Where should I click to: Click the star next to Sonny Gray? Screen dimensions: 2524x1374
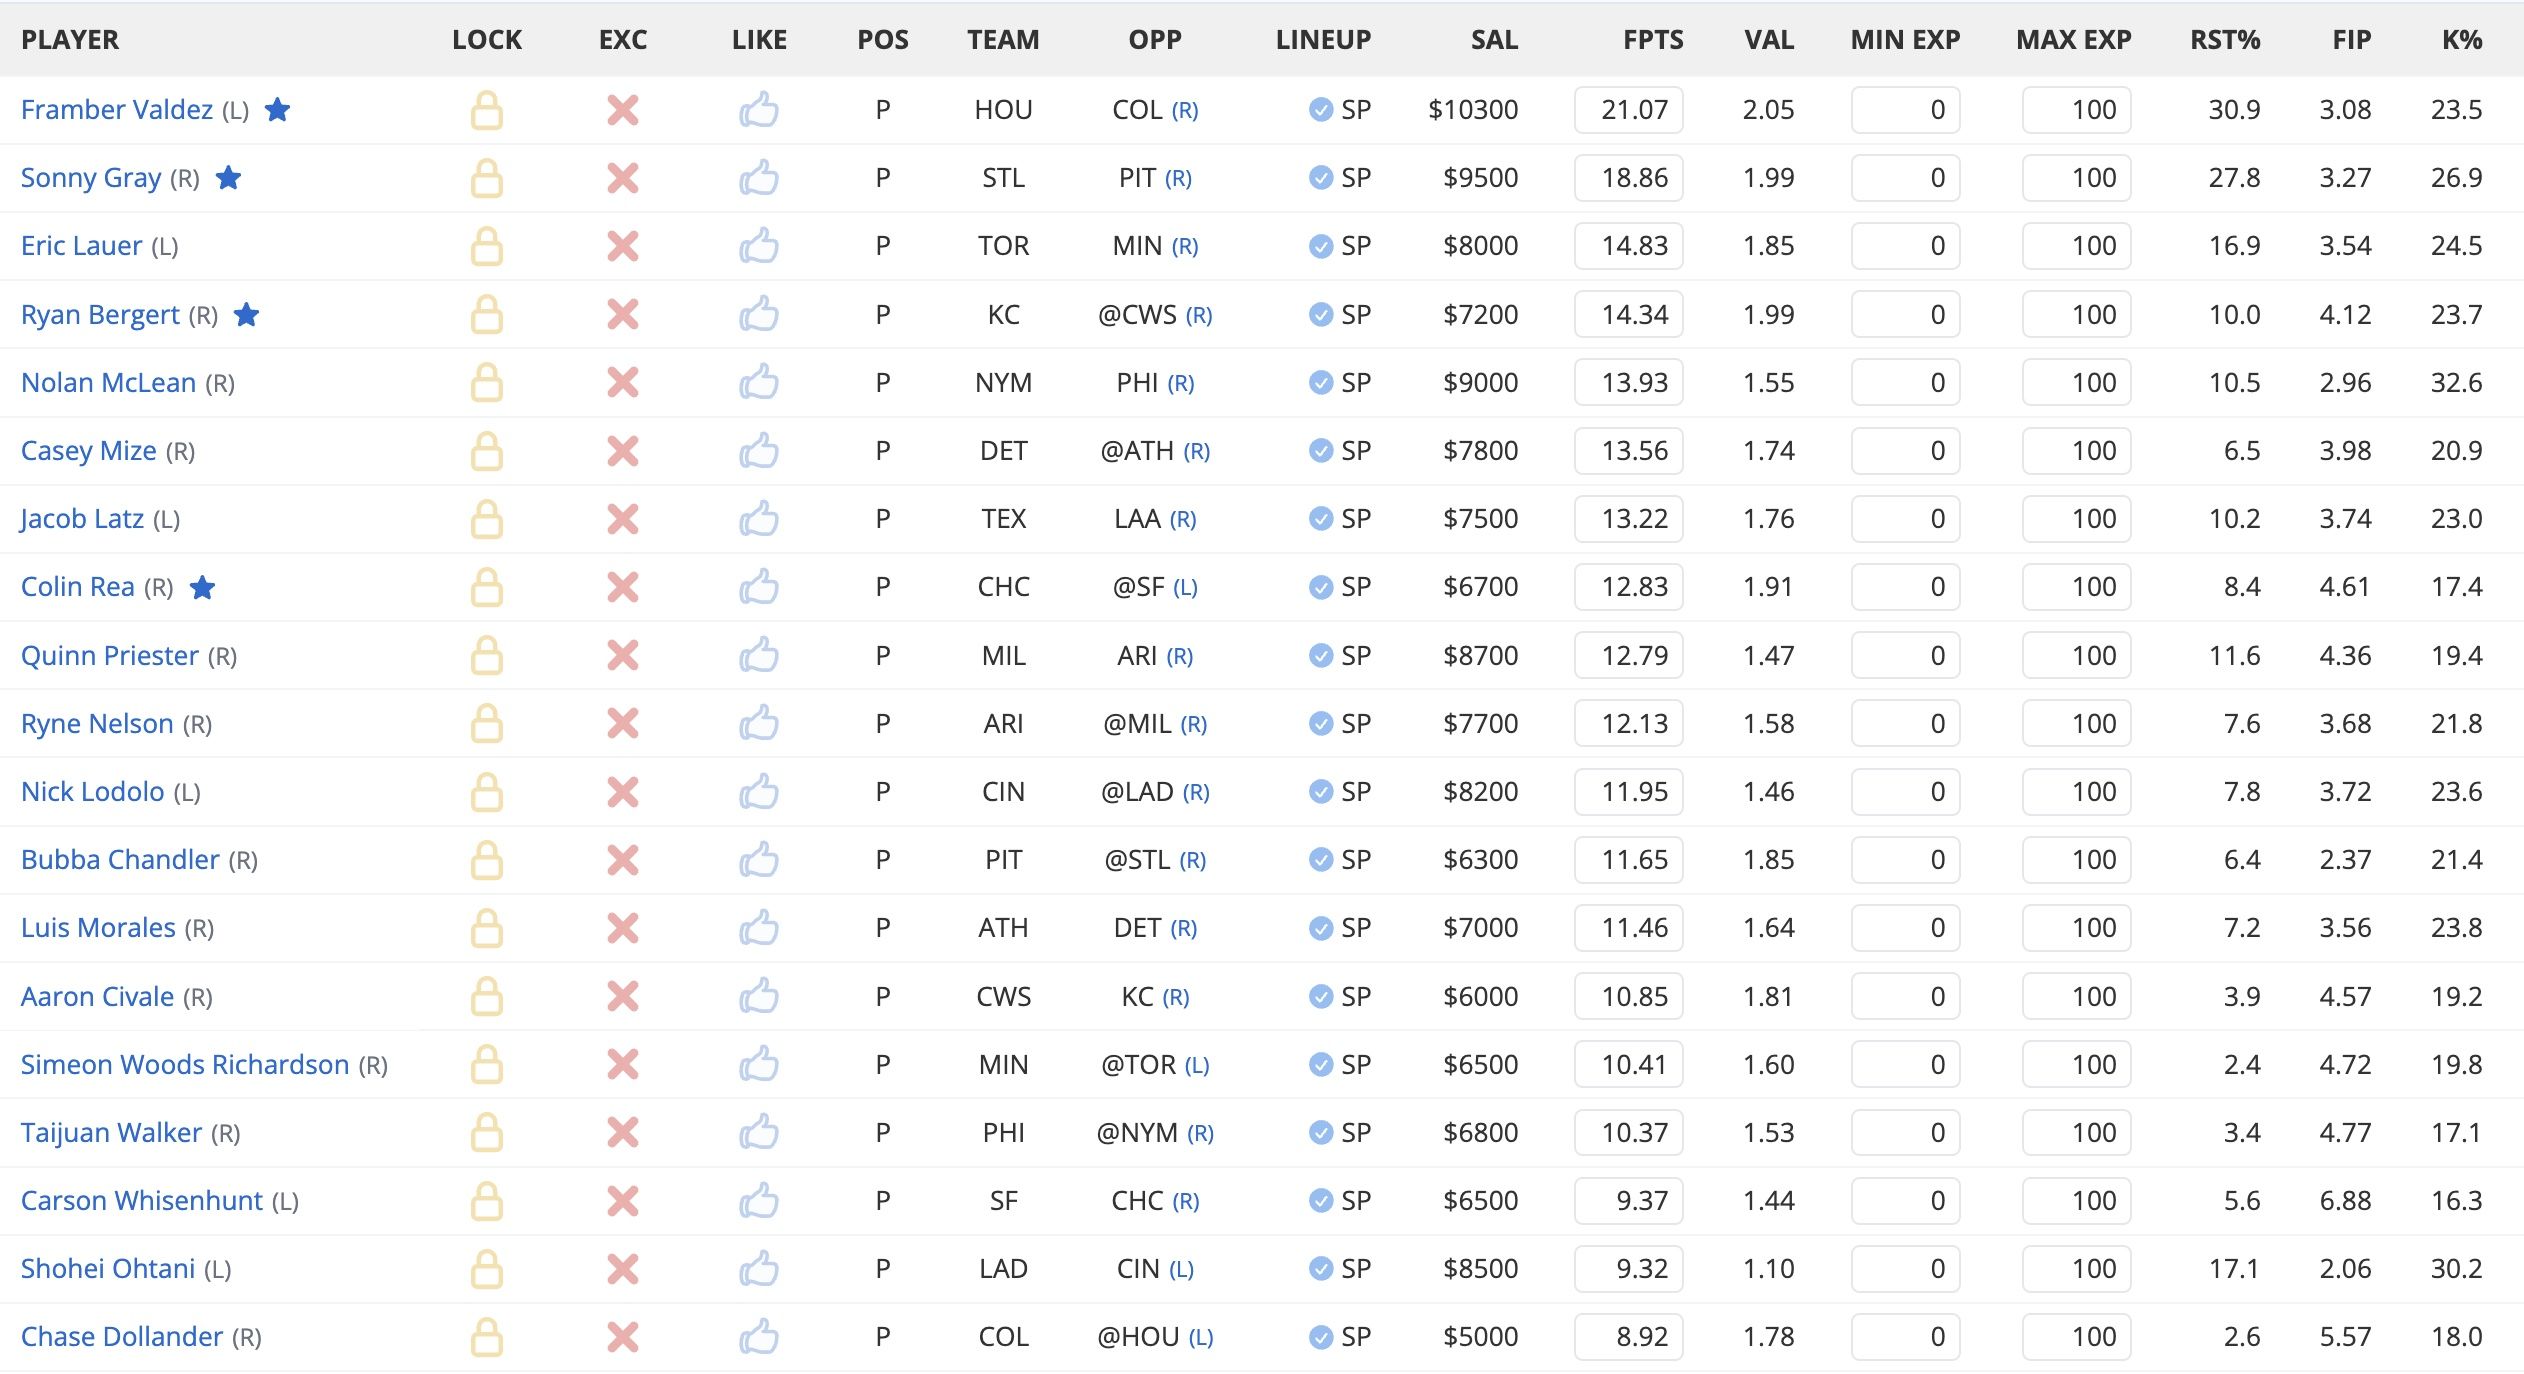tap(229, 177)
